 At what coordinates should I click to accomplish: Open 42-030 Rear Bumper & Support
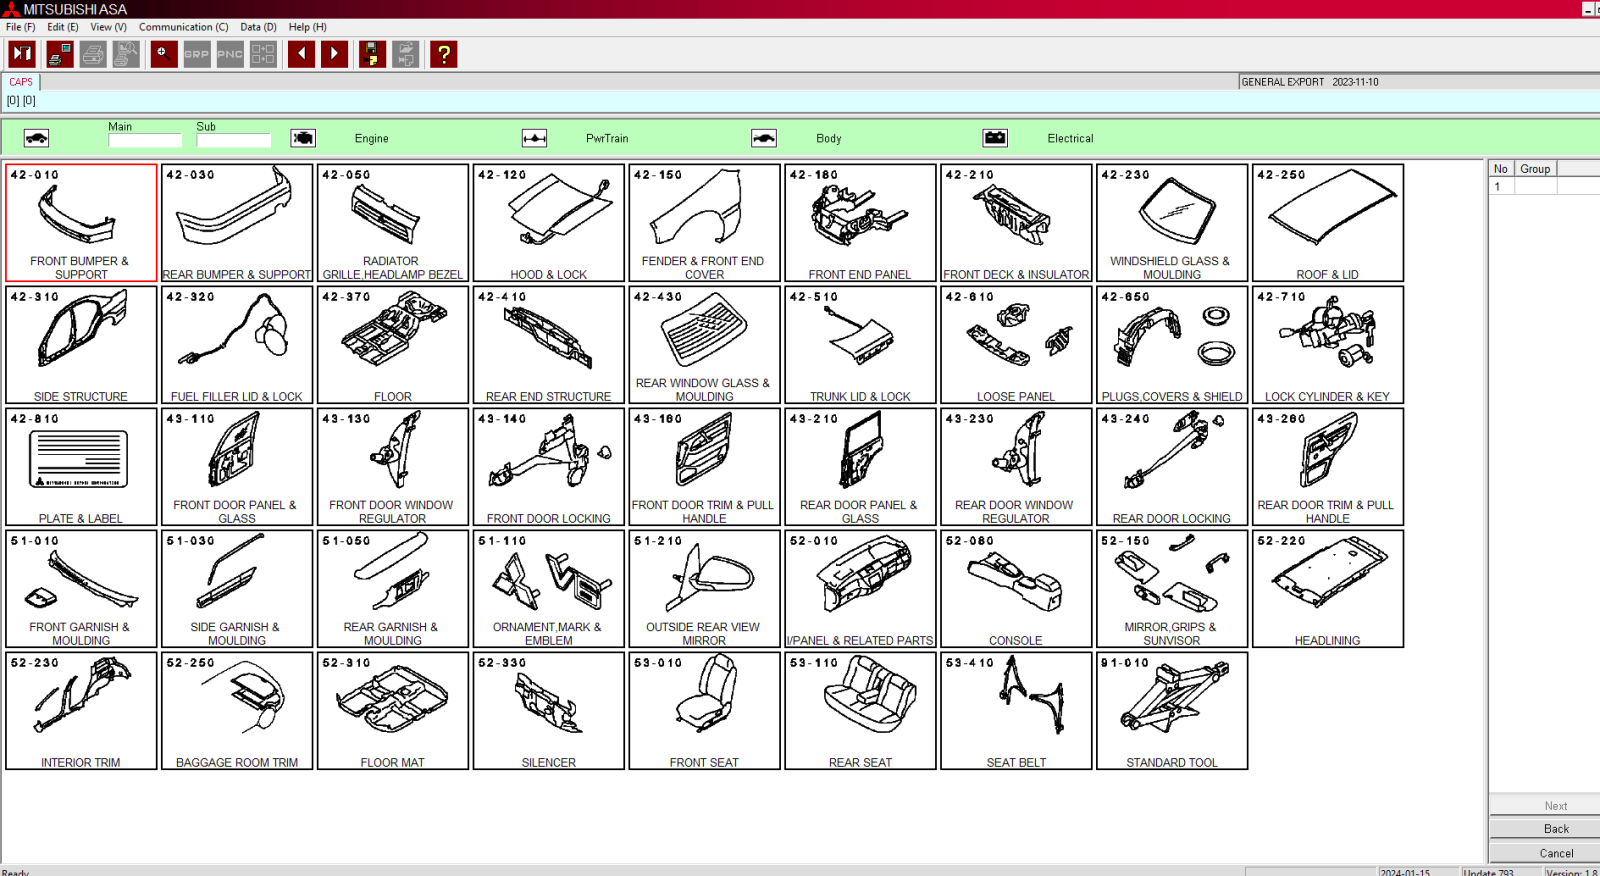(237, 223)
